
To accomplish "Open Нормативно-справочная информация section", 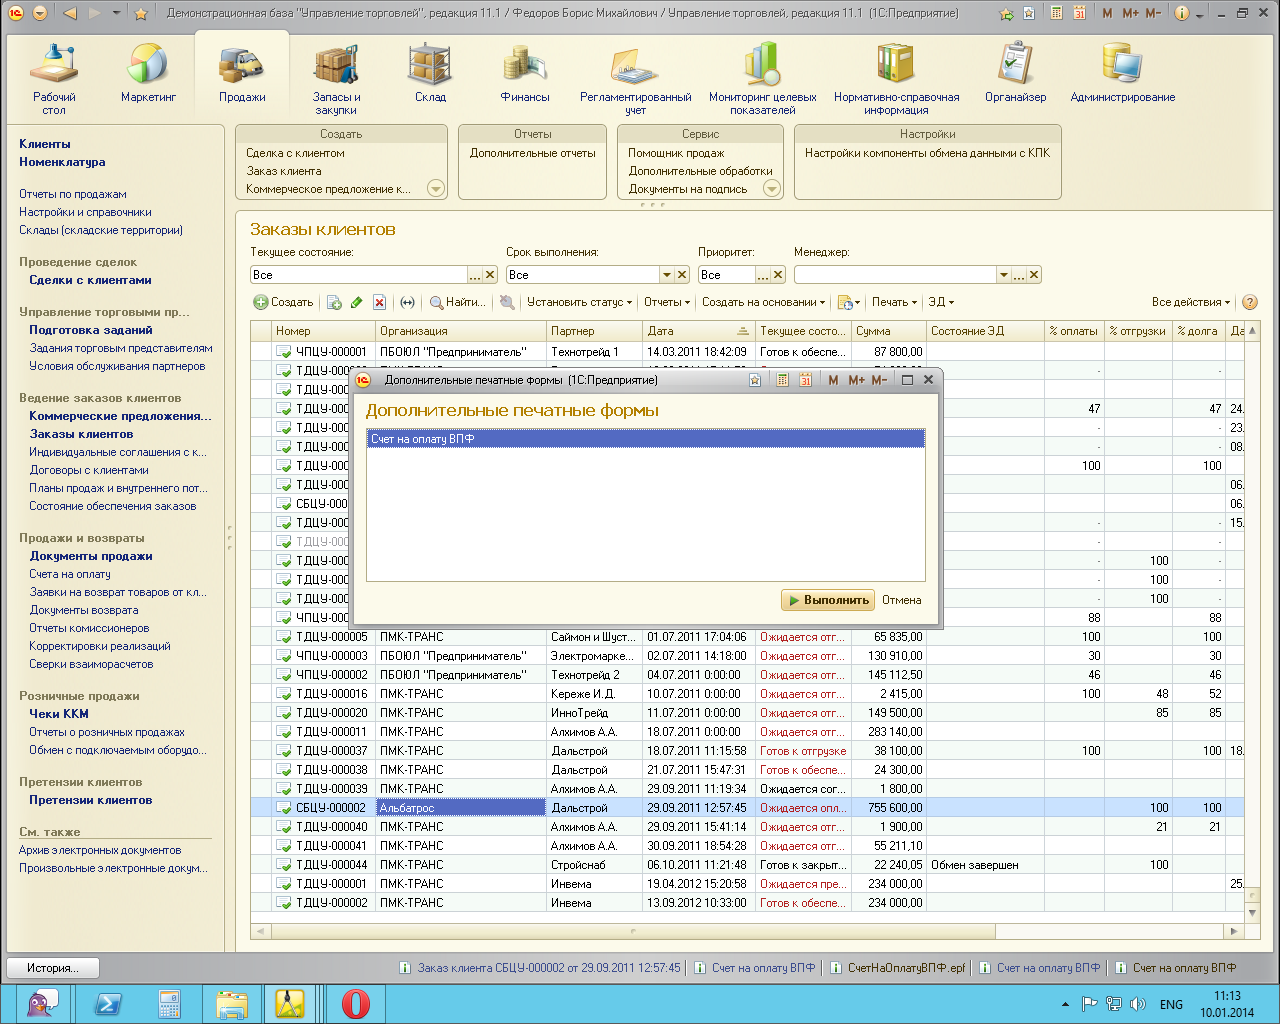I will point(896,80).
